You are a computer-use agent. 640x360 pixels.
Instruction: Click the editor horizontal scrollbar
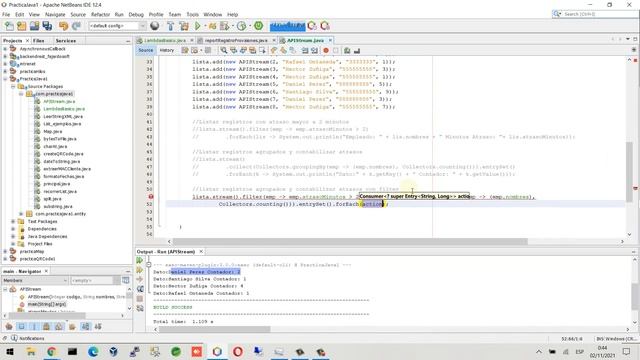tap(350, 241)
